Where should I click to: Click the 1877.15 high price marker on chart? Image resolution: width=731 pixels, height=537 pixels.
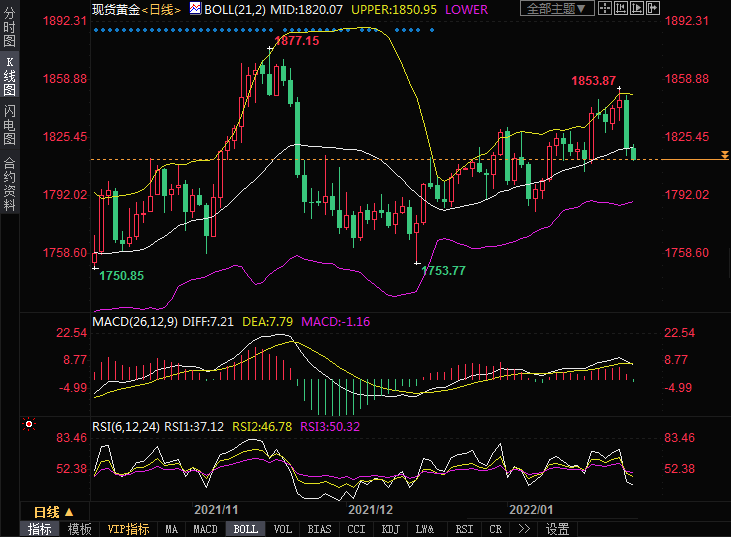pos(296,41)
